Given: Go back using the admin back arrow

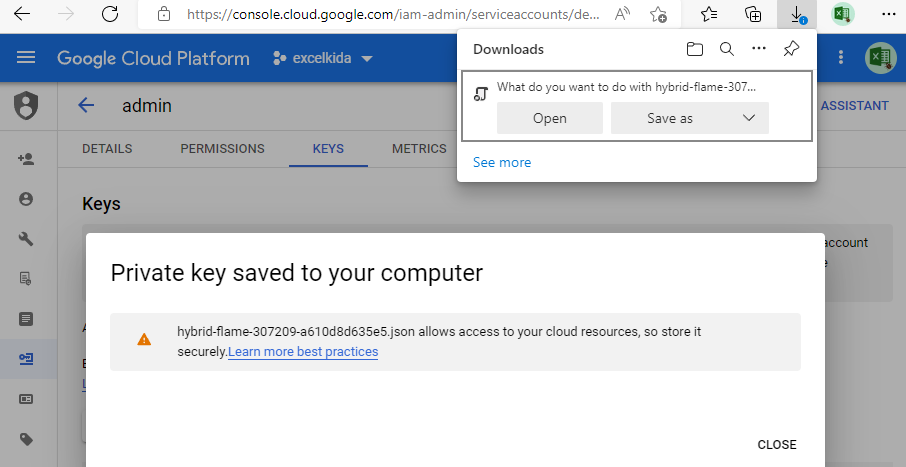Looking at the screenshot, I should coord(86,105).
